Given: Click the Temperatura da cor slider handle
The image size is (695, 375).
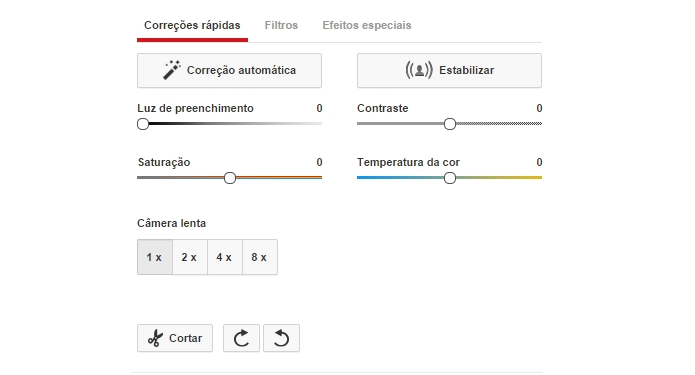Looking at the screenshot, I should 449,178.
